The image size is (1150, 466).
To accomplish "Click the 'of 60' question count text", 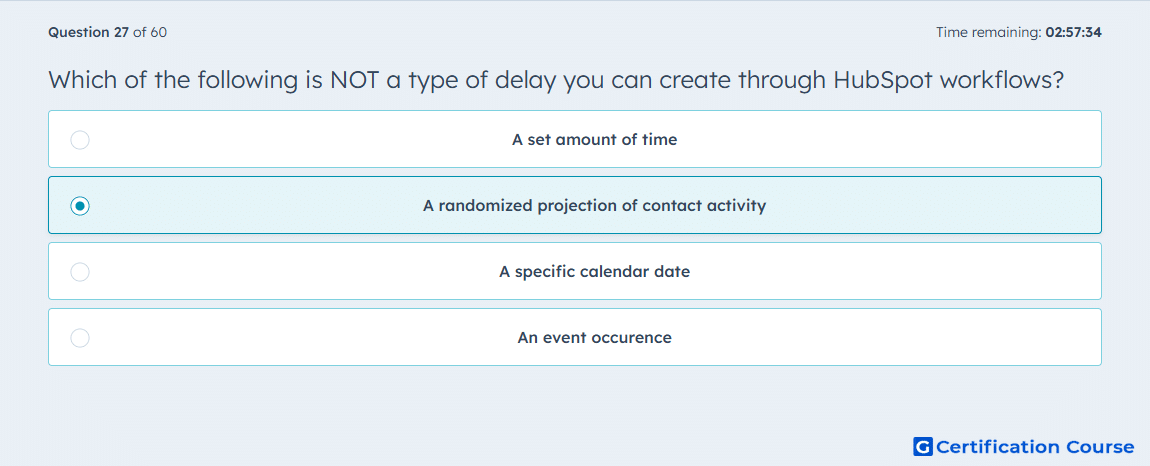I will (150, 32).
